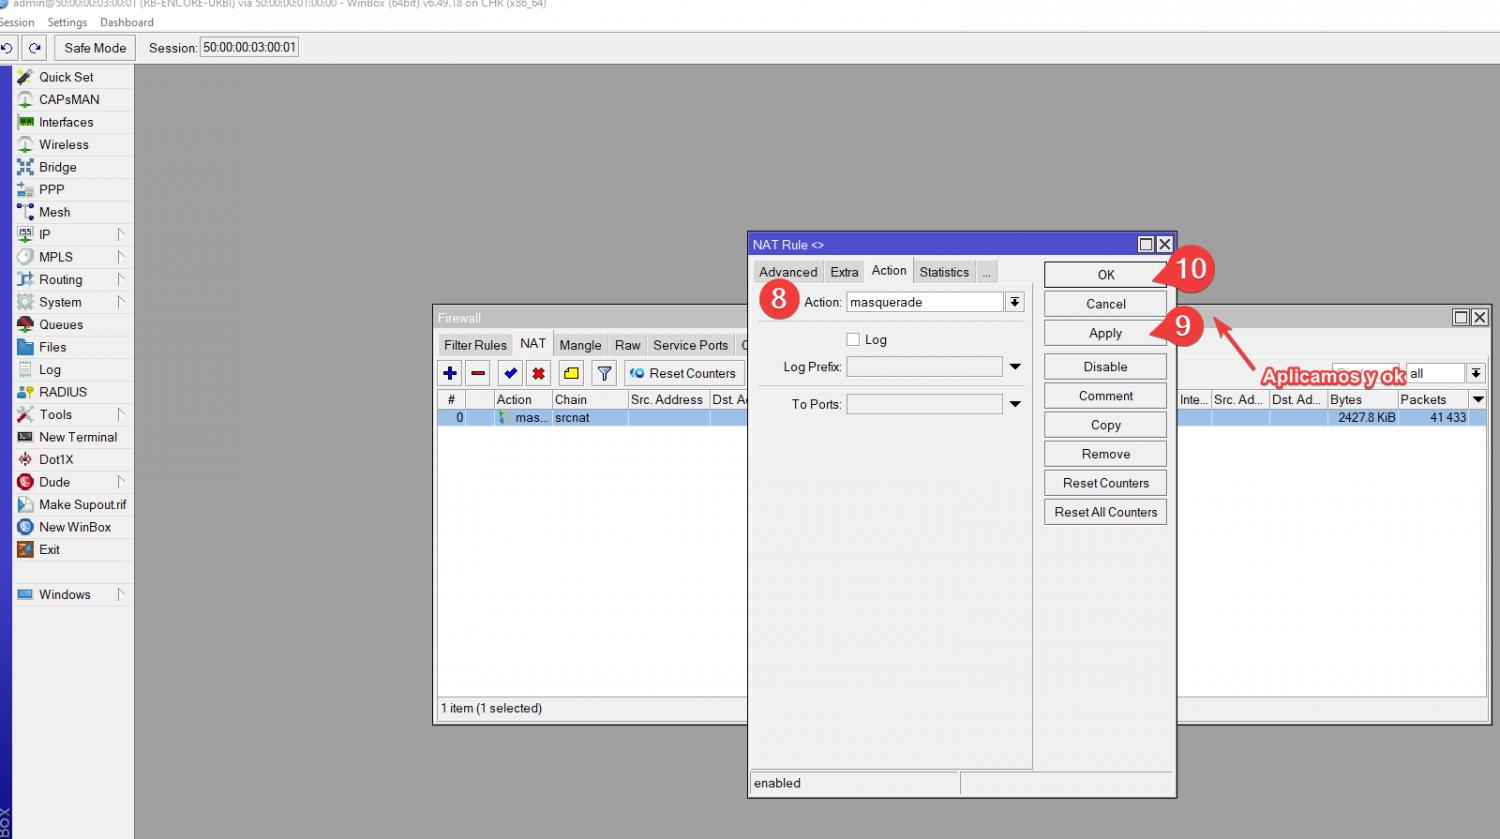Click the redo arrow in top toolbar
Screen dimensions: 1500x839
tap(35, 48)
